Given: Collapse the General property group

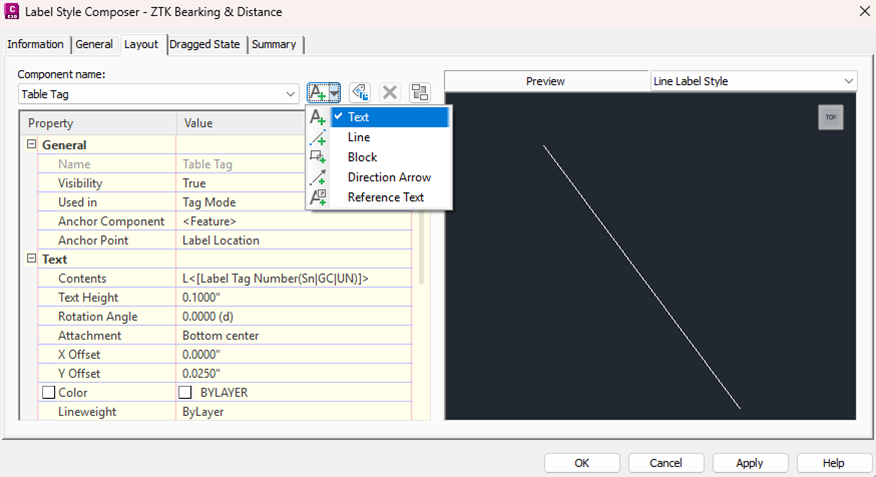Looking at the screenshot, I should click(x=31, y=145).
